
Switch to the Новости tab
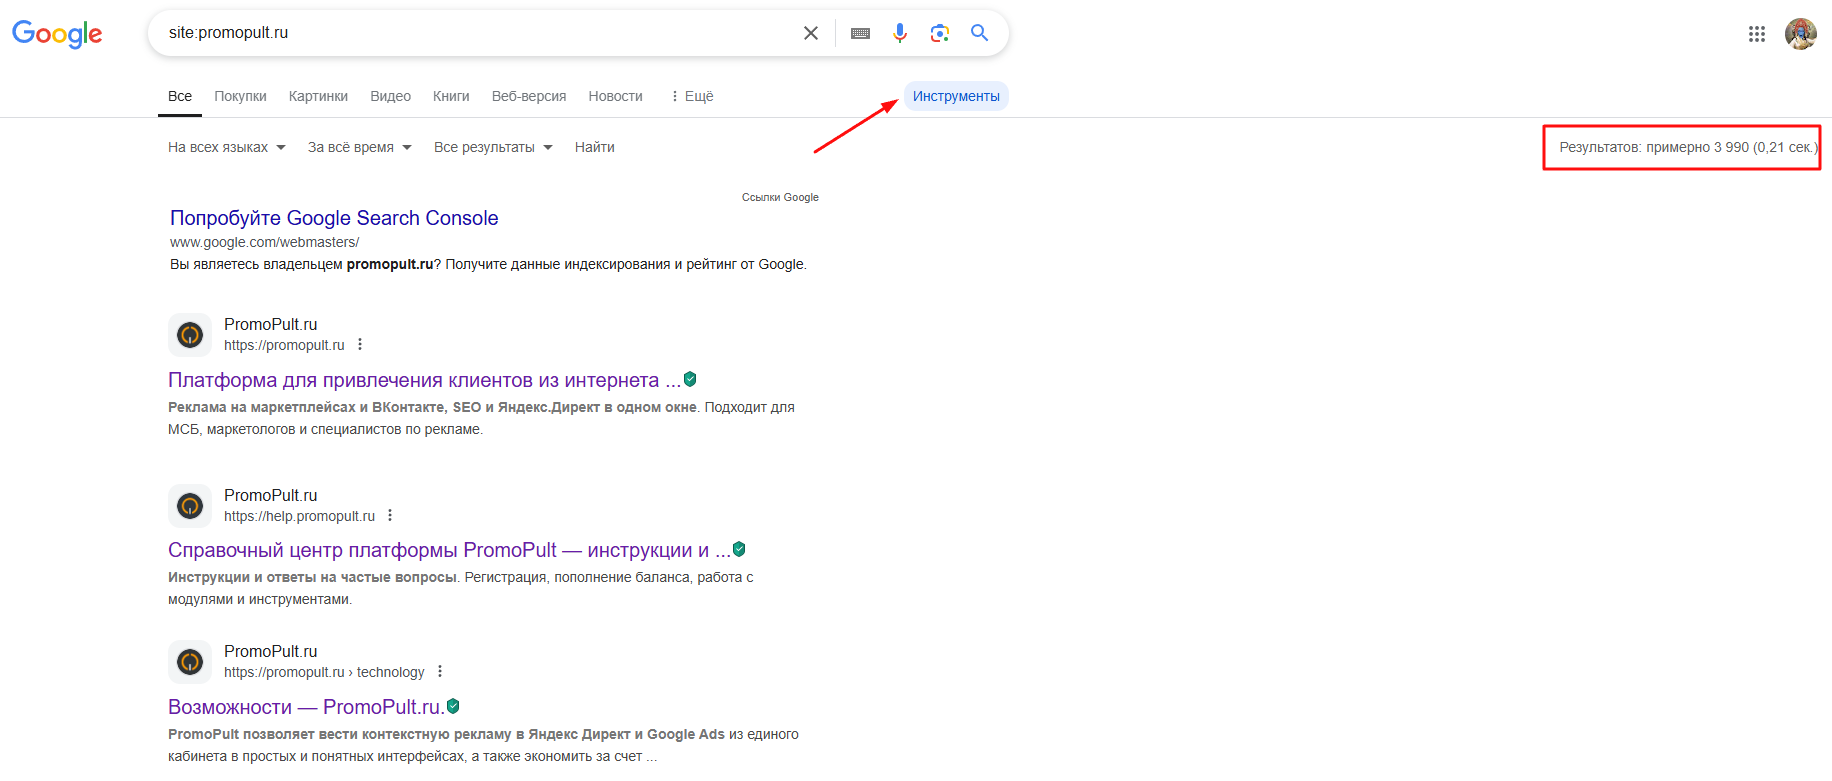click(x=615, y=96)
